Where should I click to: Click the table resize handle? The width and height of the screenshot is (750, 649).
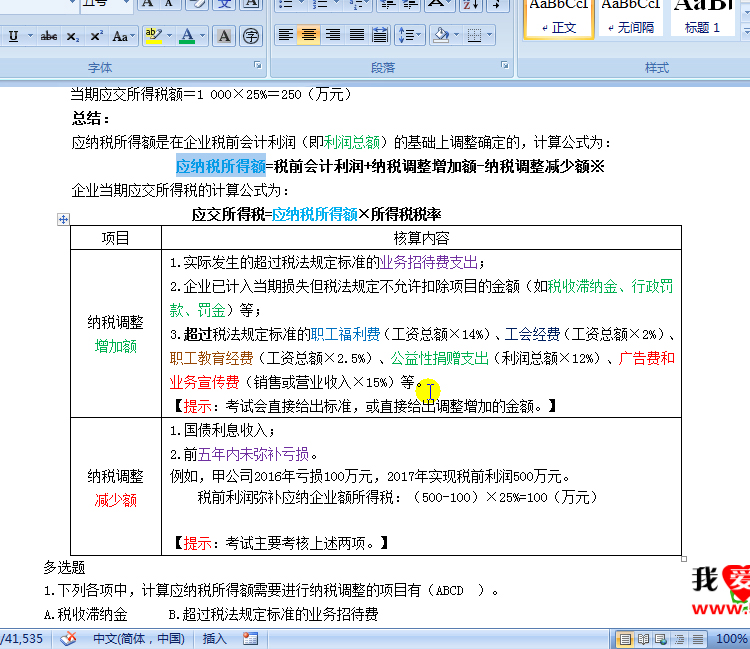tap(684, 559)
